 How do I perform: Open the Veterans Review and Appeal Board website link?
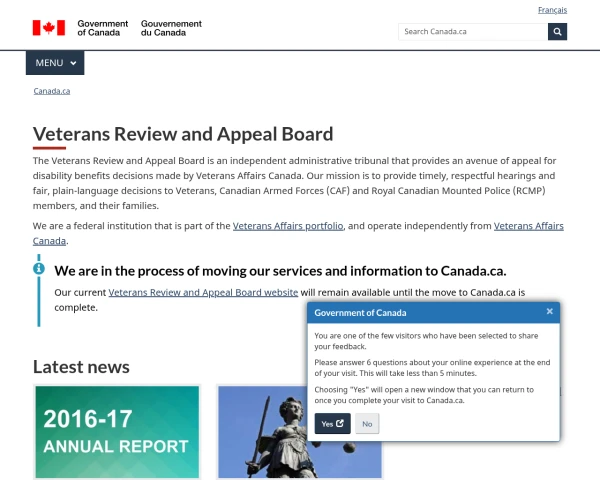point(203,292)
